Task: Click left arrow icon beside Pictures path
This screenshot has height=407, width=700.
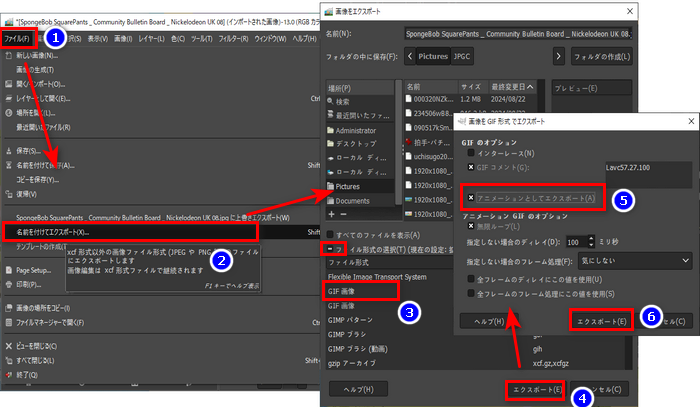Action: (x=411, y=57)
